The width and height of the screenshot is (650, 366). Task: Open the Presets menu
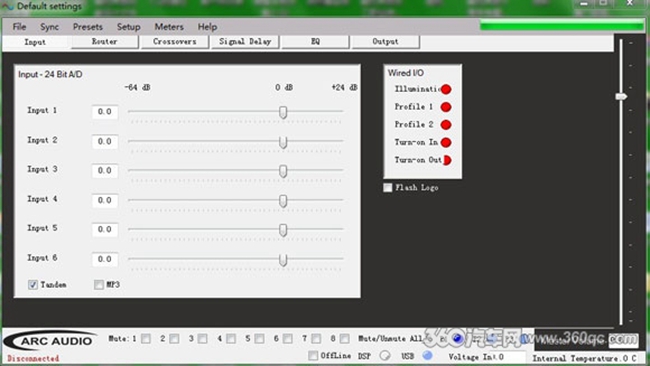[x=87, y=27]
